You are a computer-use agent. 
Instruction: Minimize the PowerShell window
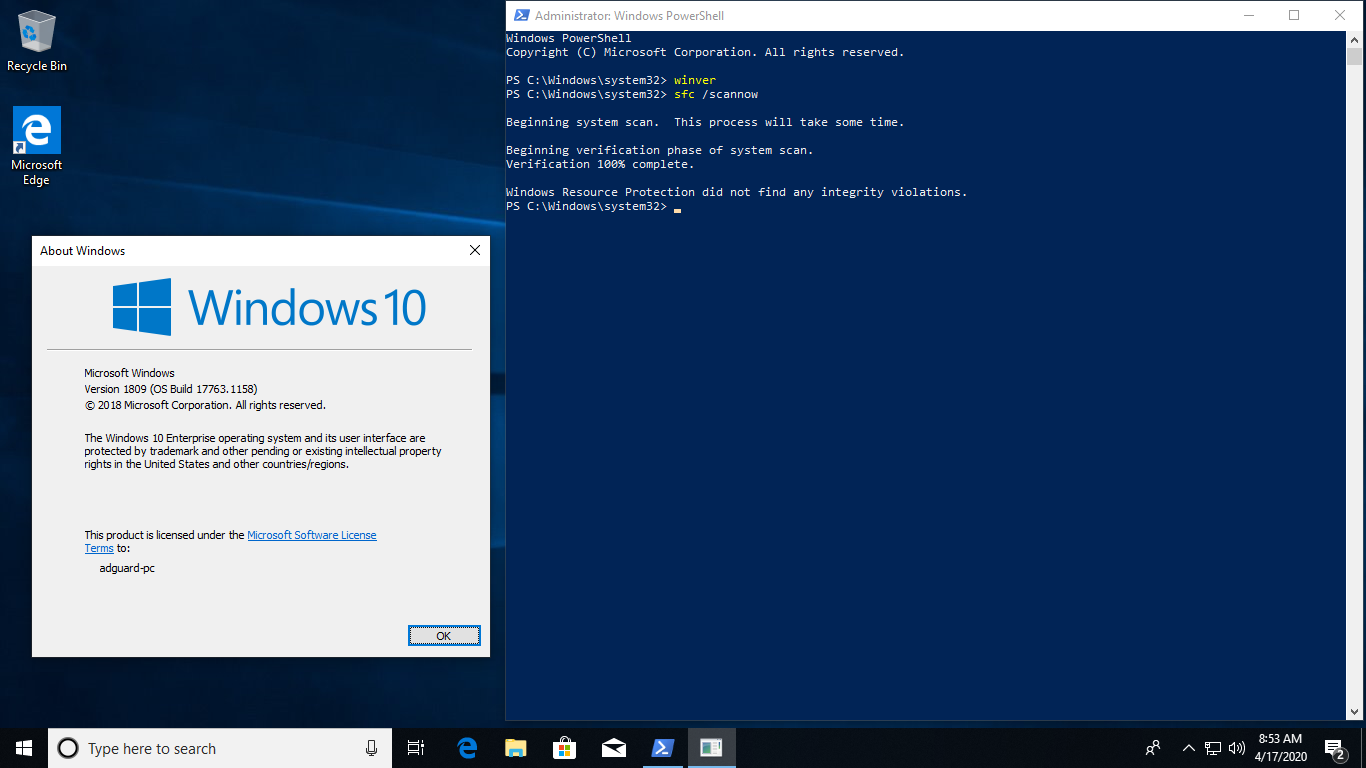point(1249,15)
